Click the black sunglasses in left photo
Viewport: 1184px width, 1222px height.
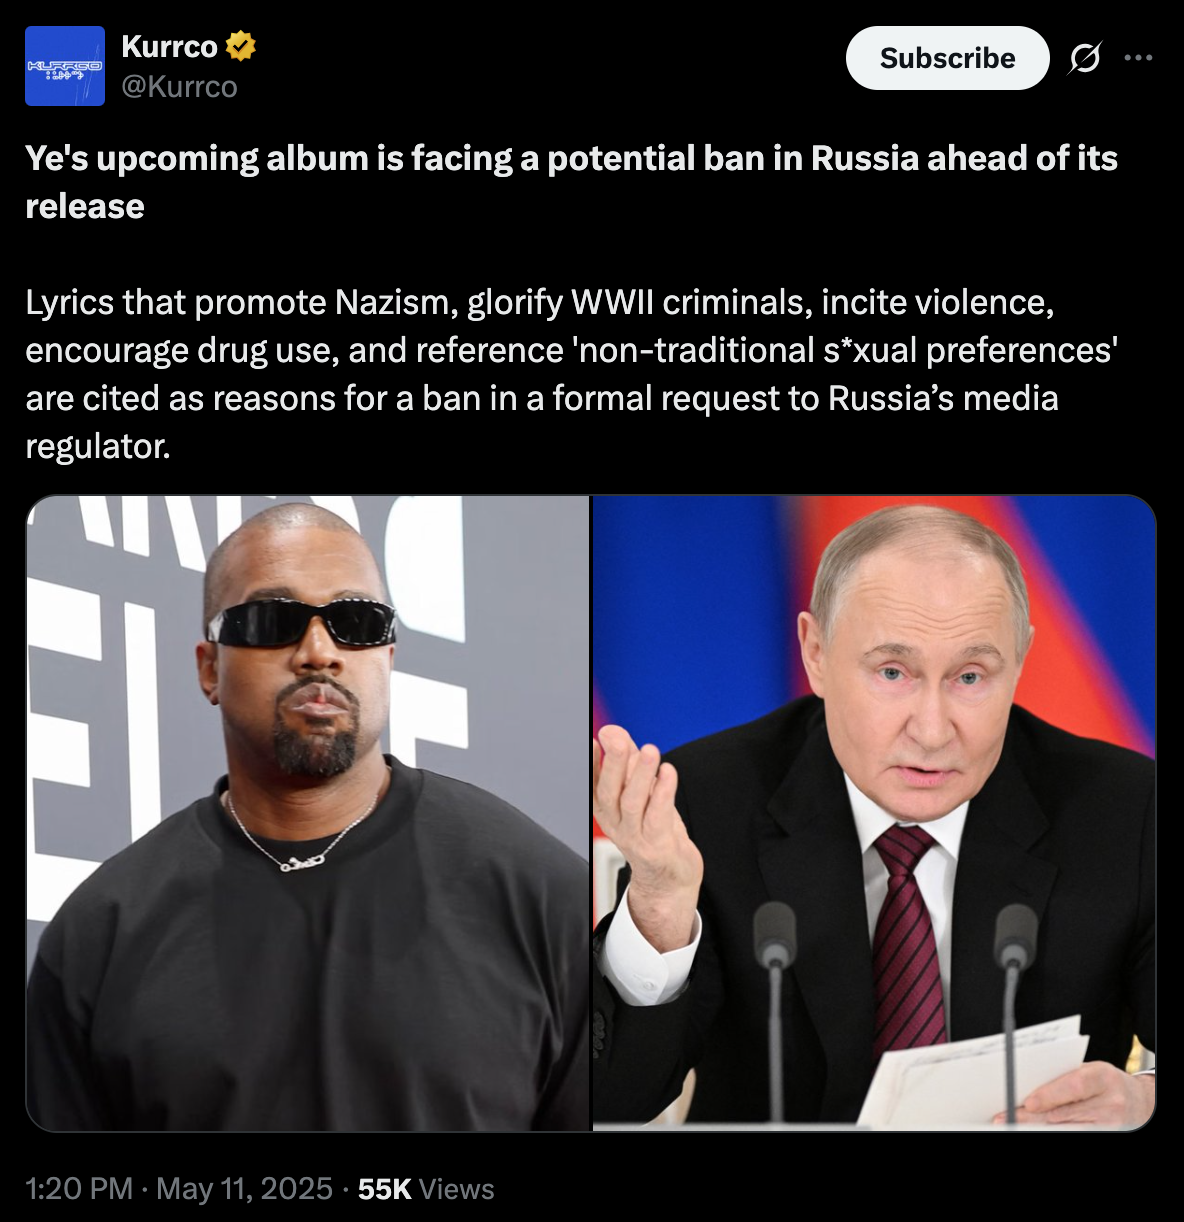(x=302, y=624)
